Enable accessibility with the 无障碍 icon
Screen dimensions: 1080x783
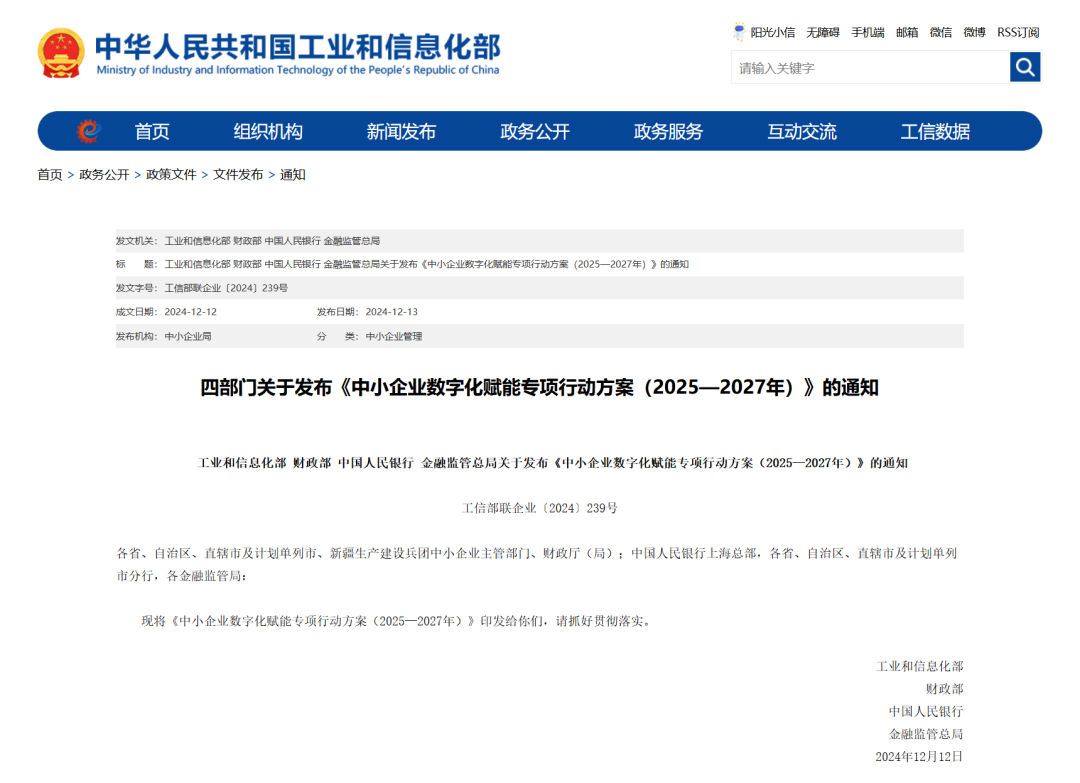pos(822,31)
